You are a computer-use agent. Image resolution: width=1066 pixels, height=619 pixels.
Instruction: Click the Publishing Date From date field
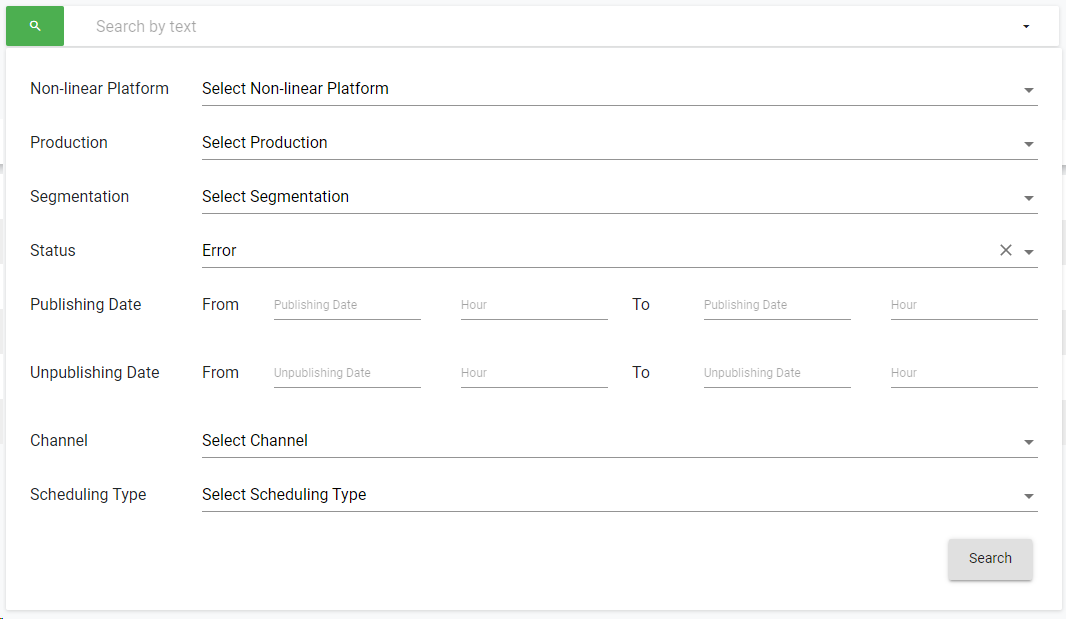[347, 305]
